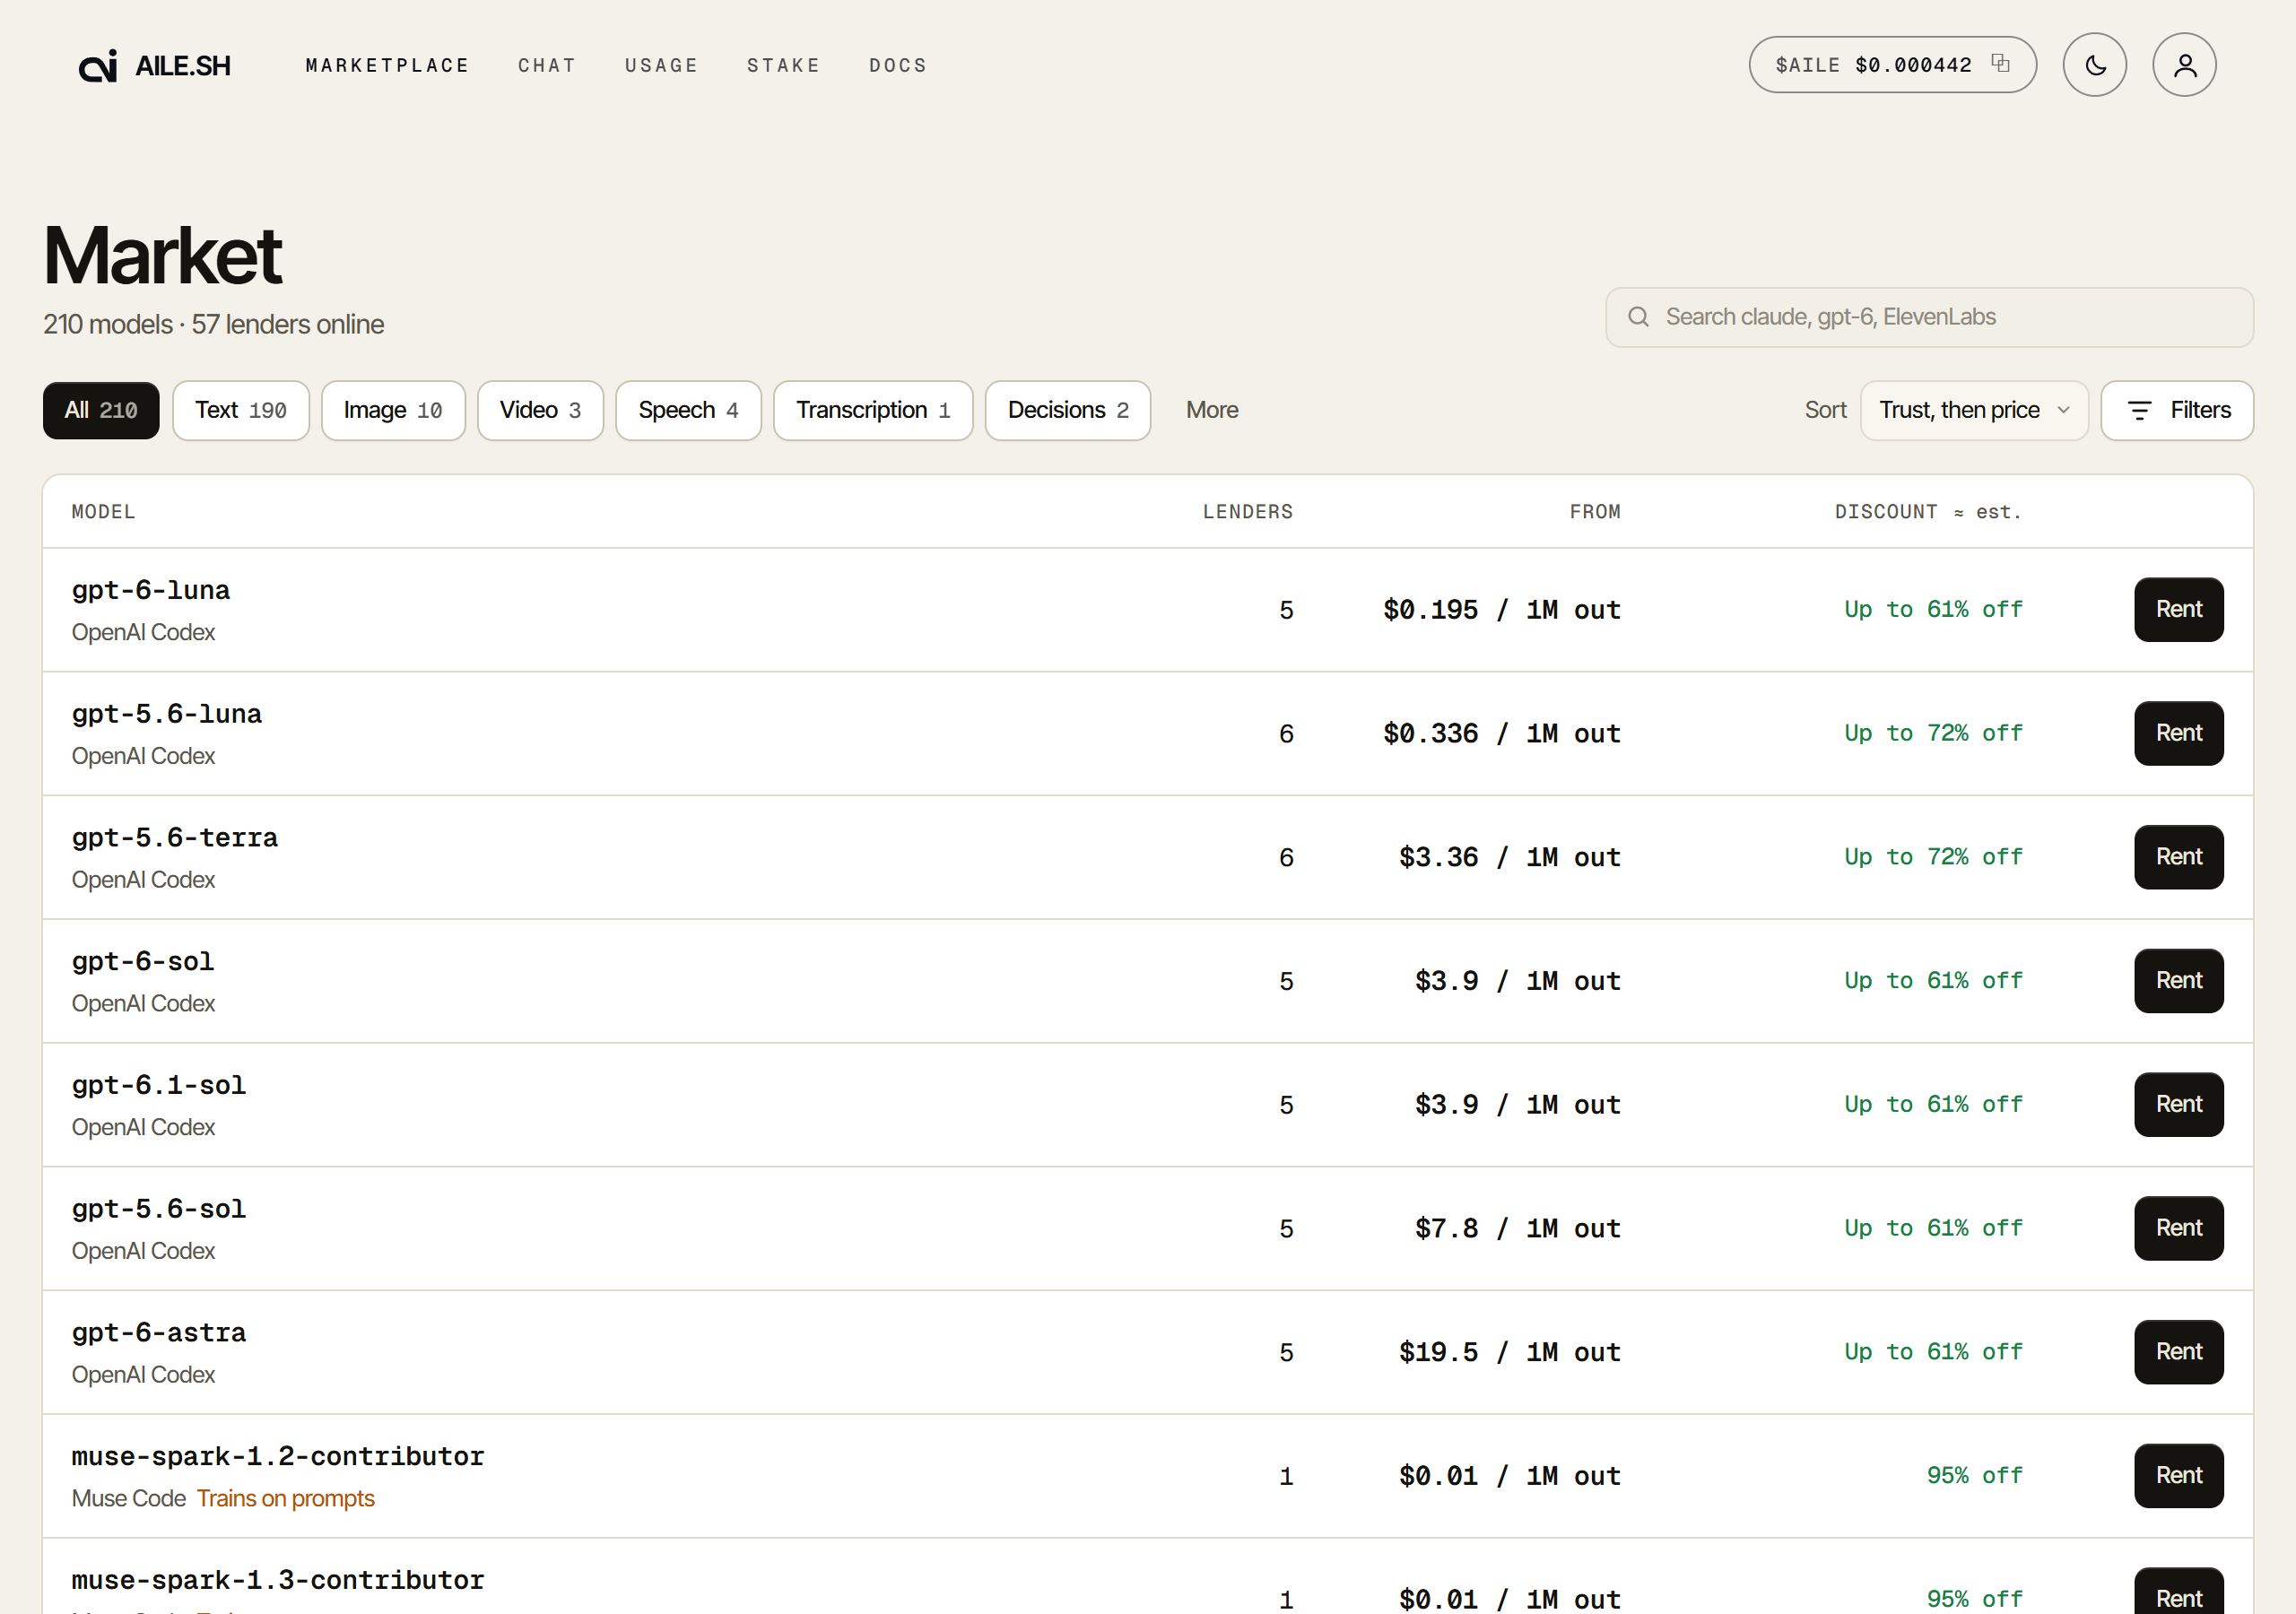Rent the gpt-6-sol model
The image size is (2296, 1614).
tap(2178, 981)
